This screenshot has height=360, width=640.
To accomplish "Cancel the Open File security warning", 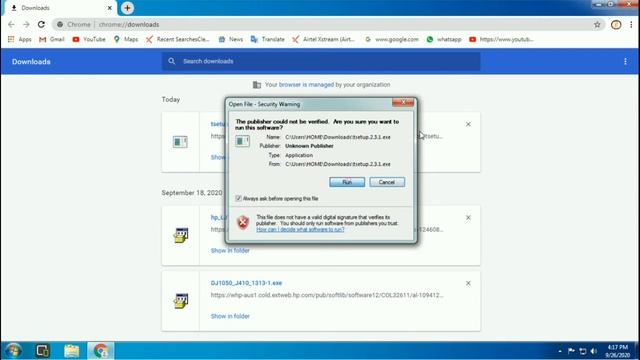I will tap(387, 182).
